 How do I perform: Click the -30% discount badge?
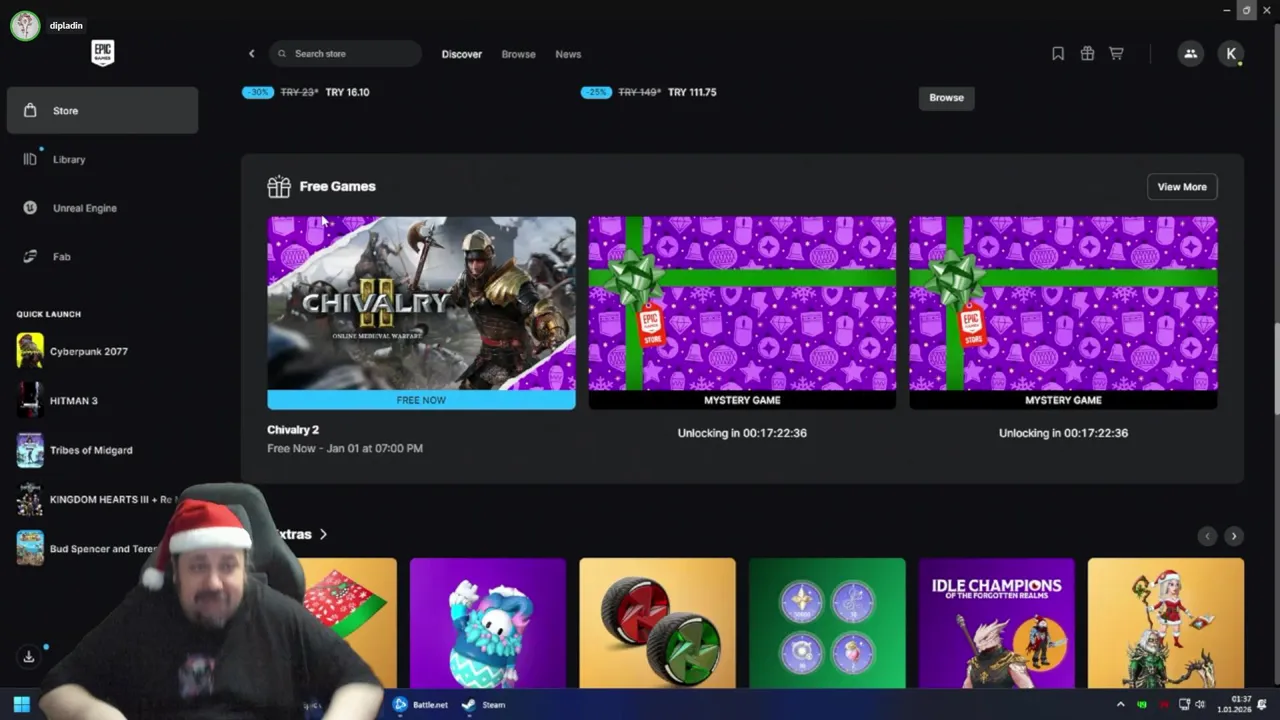(x=258, y=92)
